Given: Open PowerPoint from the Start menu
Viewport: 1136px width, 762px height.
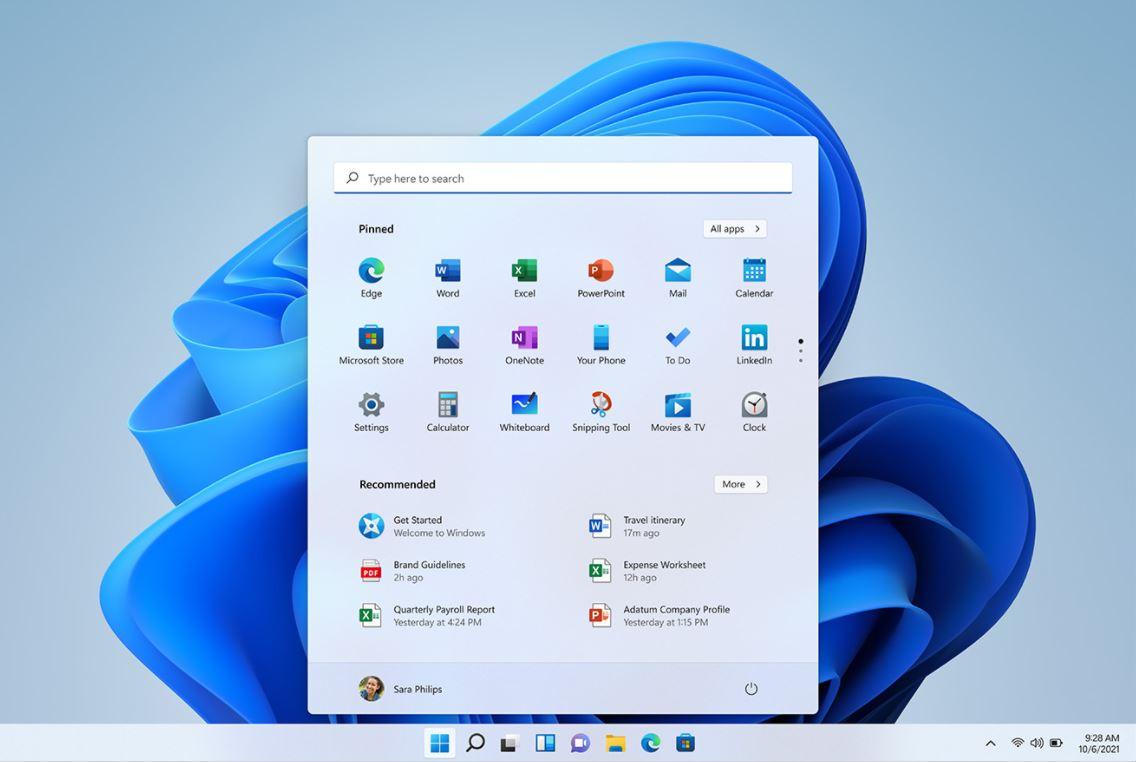Looking at the screenshot, I should (600, 272).
